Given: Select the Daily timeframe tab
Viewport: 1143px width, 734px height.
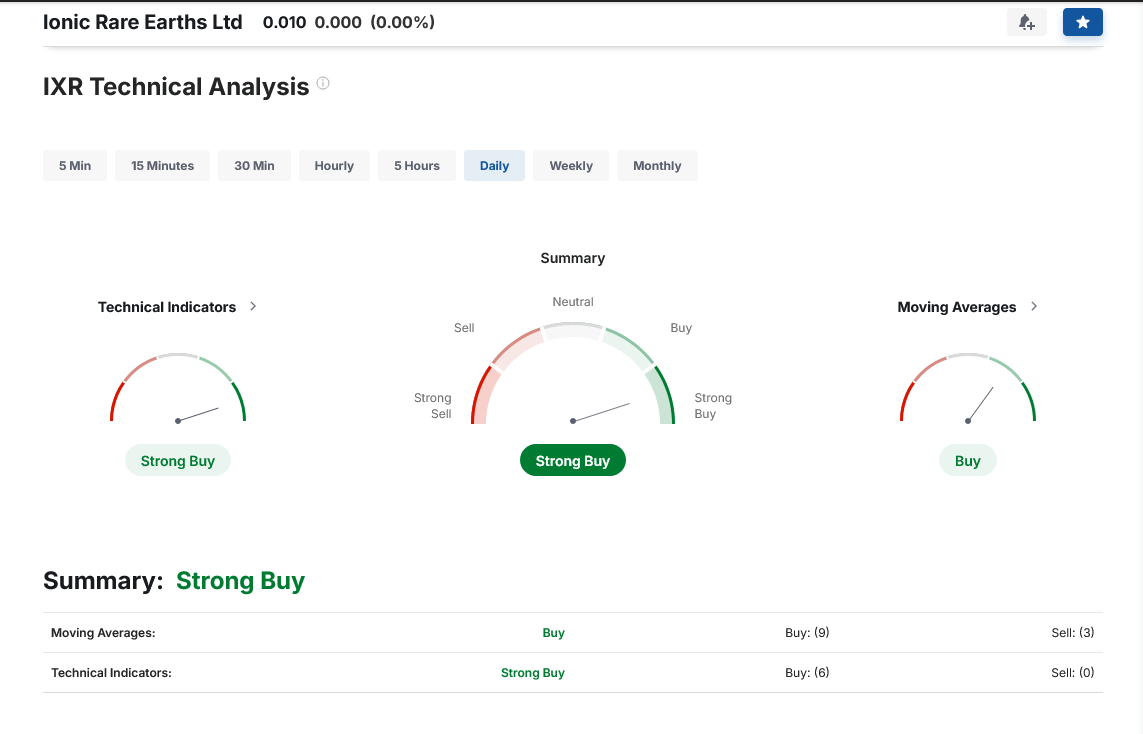Looking at the screenshot, I should 494,165.
